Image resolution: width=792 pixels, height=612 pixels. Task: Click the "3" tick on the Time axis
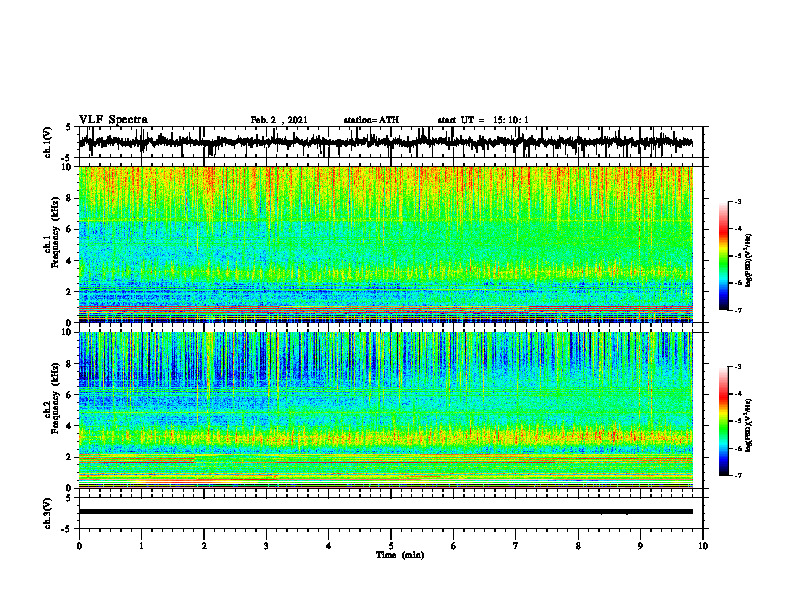(x=266, y=546)
